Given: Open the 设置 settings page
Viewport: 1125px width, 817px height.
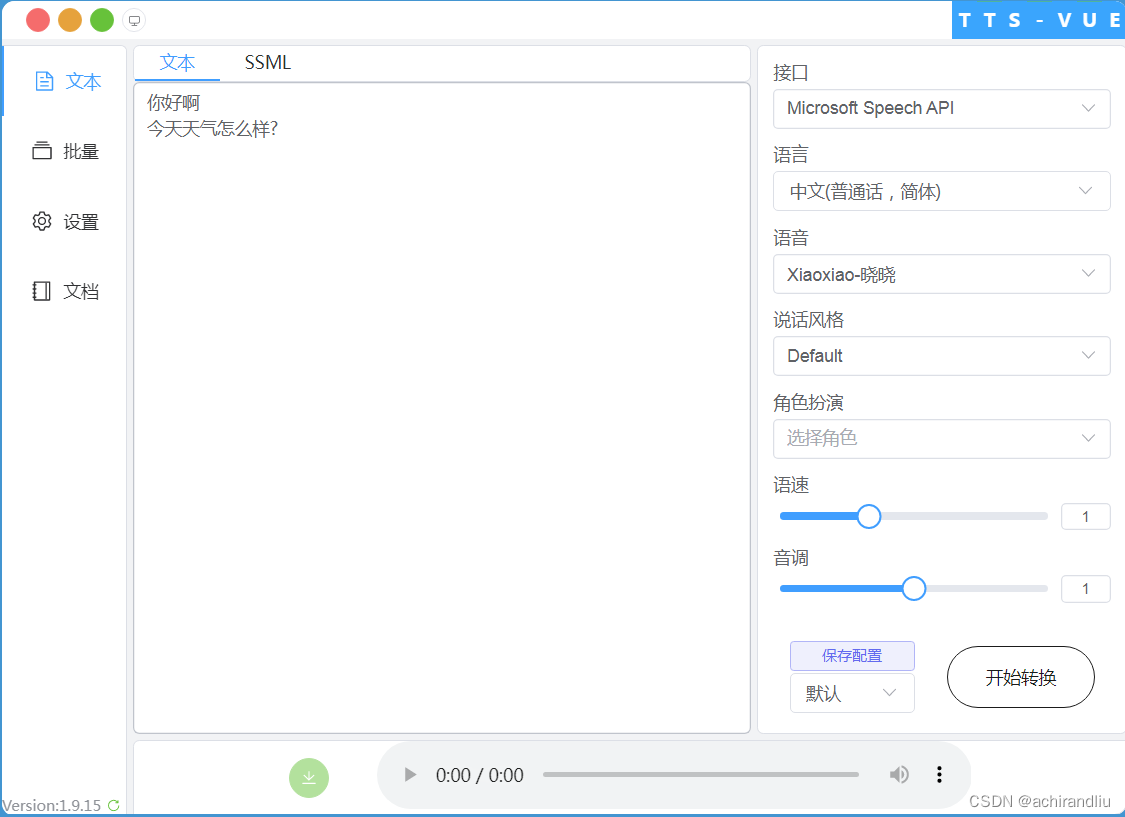Looking at the screenshot, I should (x=65, y=222).
